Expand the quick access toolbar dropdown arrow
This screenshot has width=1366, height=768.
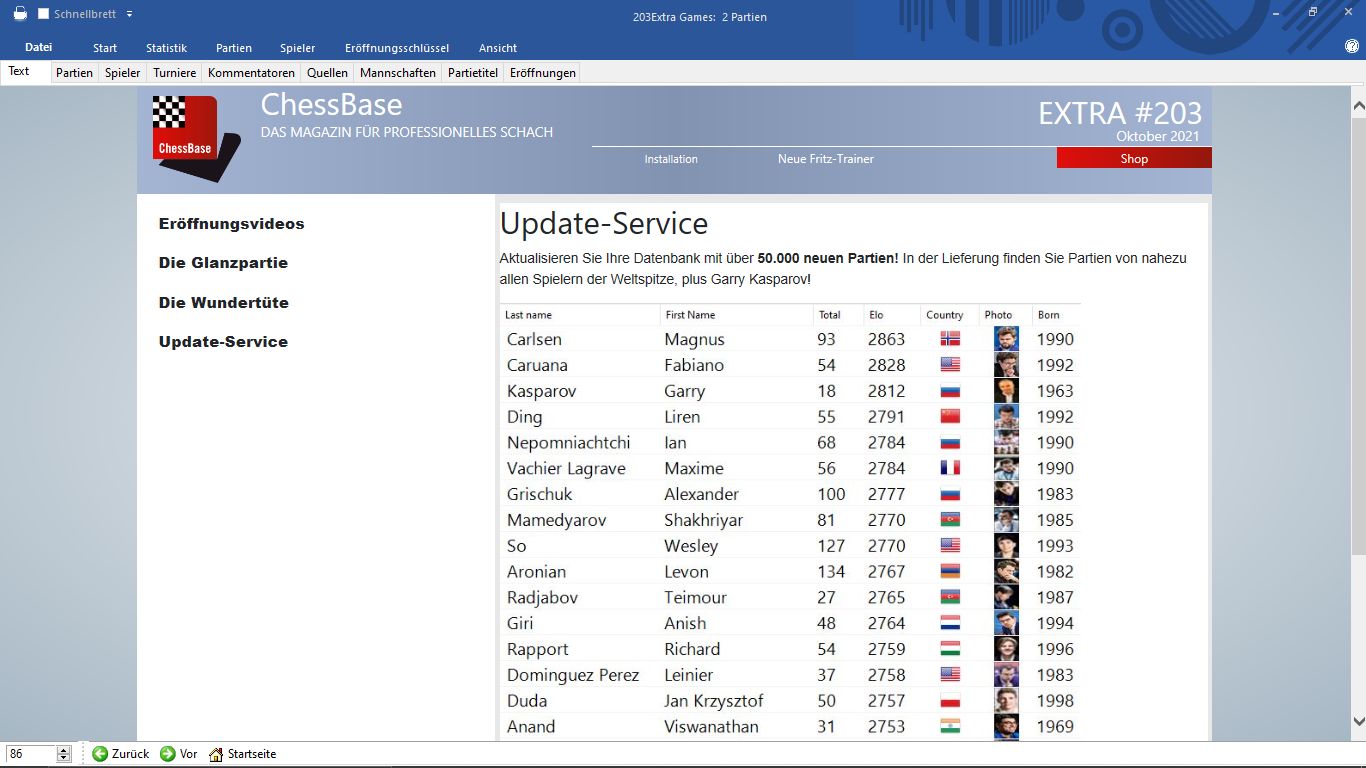pyautogui.click(x=129, y=14)
